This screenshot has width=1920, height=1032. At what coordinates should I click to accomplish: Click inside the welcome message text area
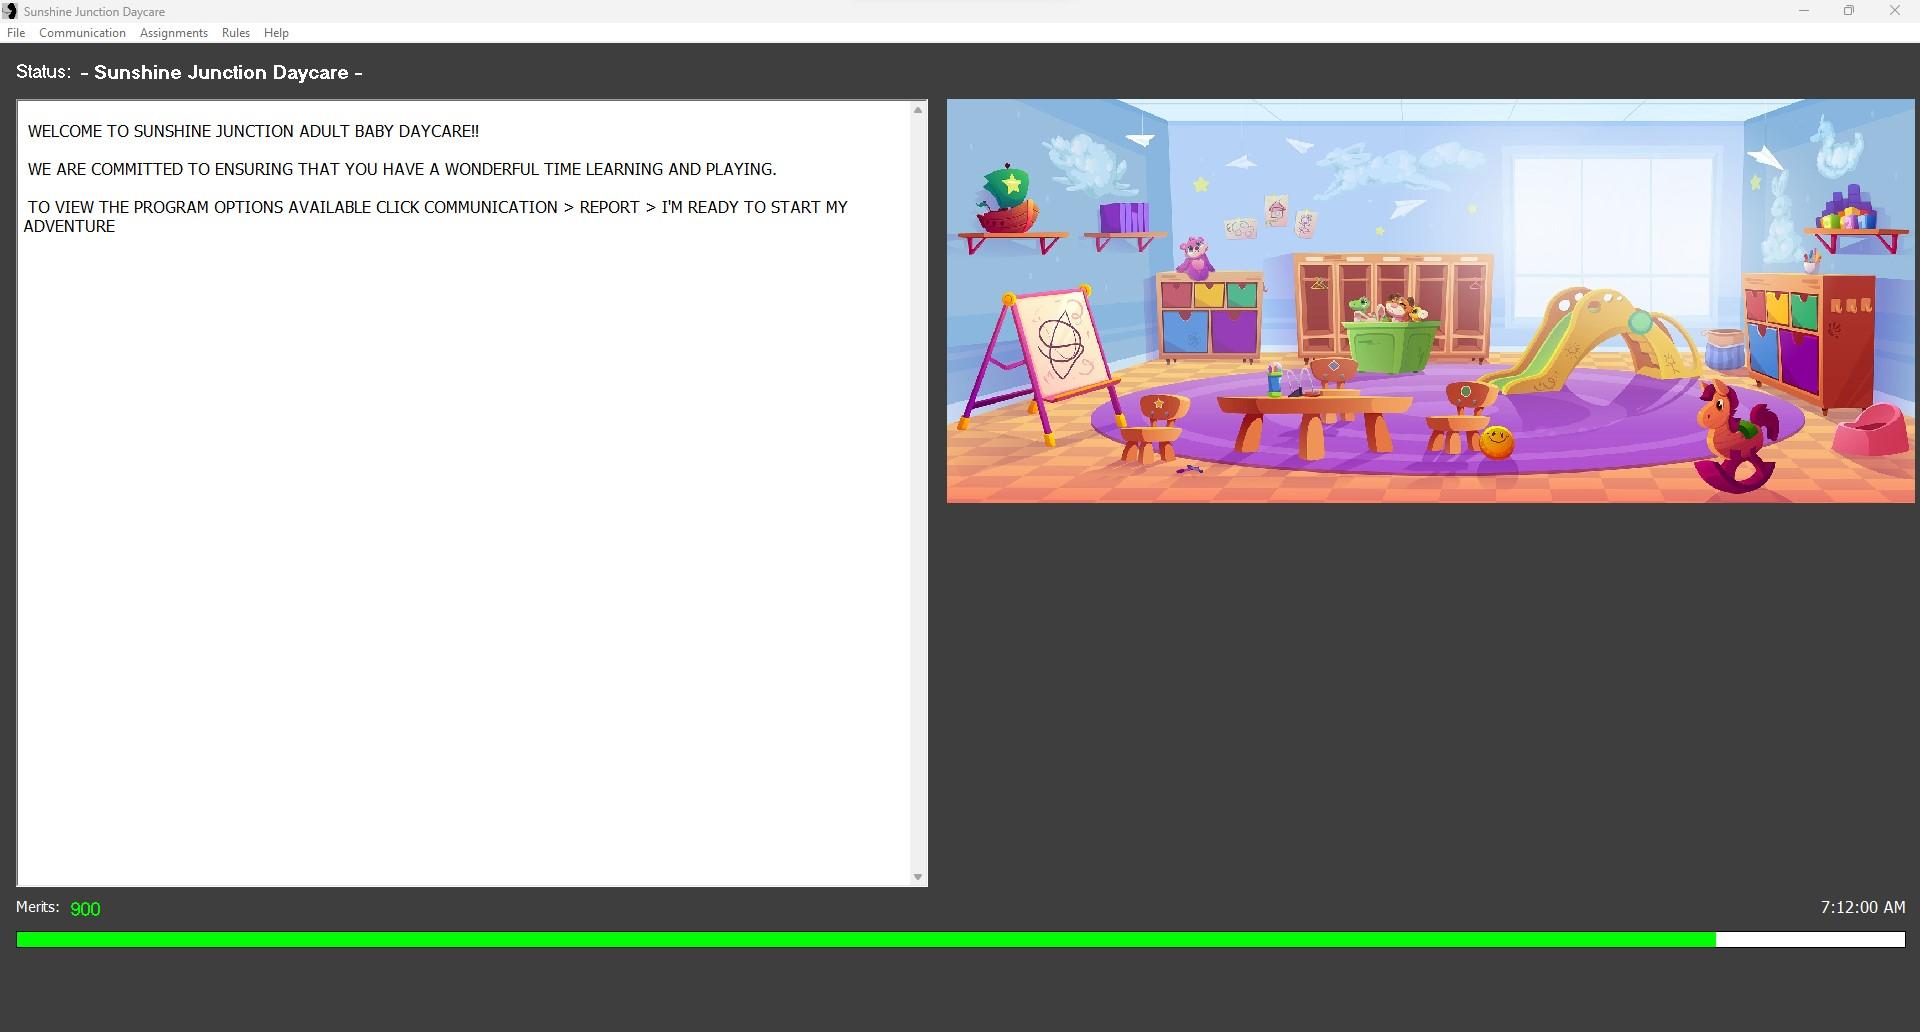(460, 500)
